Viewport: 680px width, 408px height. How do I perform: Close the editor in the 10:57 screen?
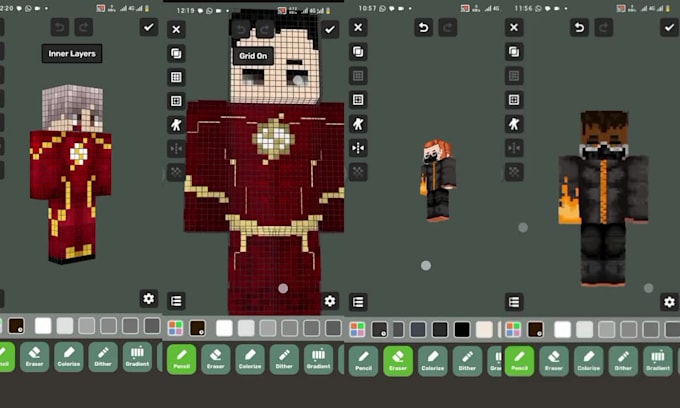tap(358, 28)
